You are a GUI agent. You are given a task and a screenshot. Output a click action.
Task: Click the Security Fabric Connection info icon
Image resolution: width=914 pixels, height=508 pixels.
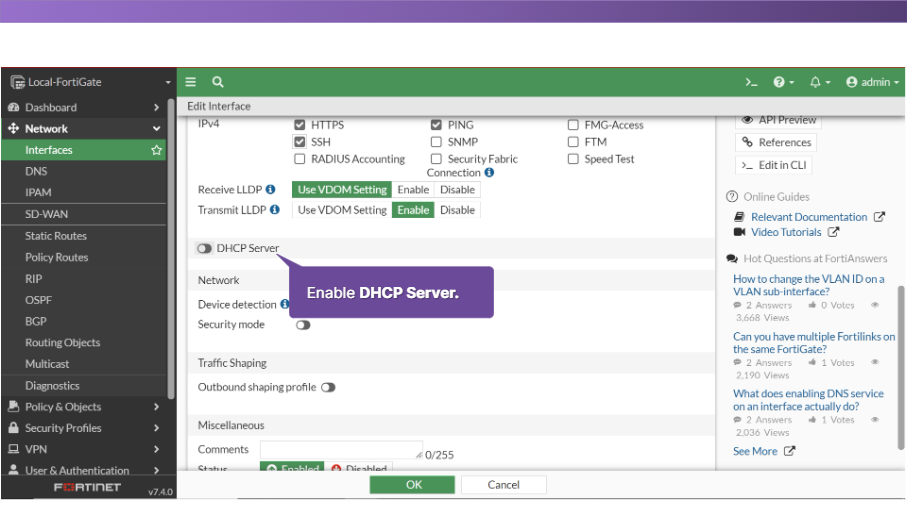pyautogui.click(x=489, y=173)
